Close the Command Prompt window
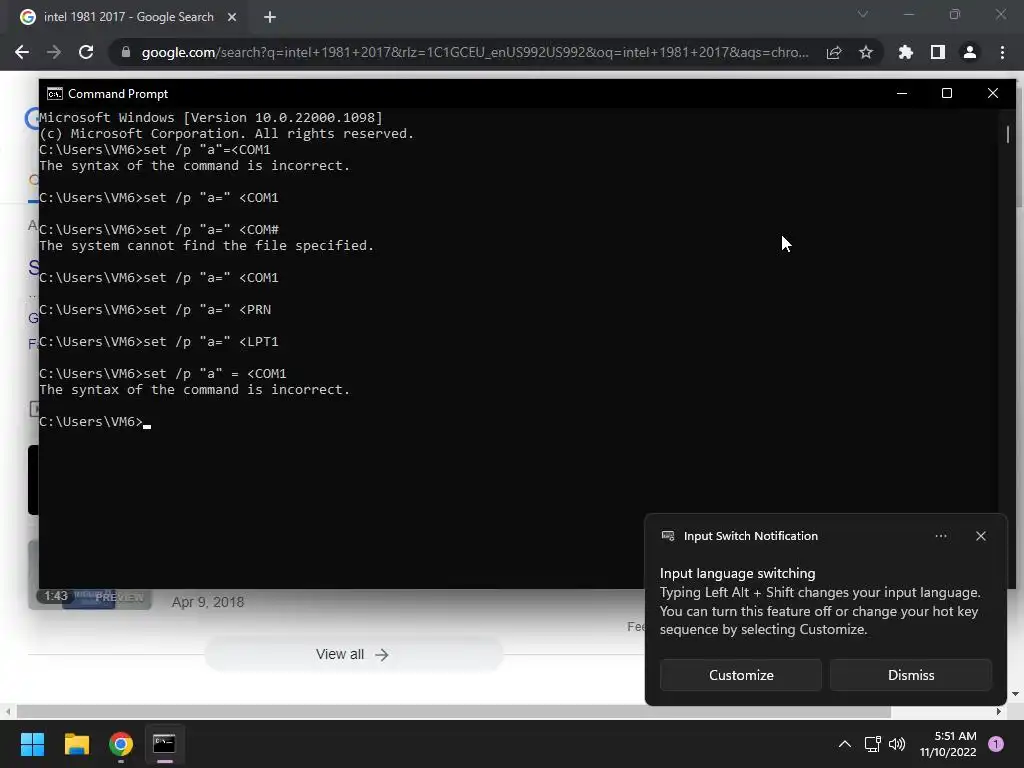The image size is (1024, 768). (993, 93)
